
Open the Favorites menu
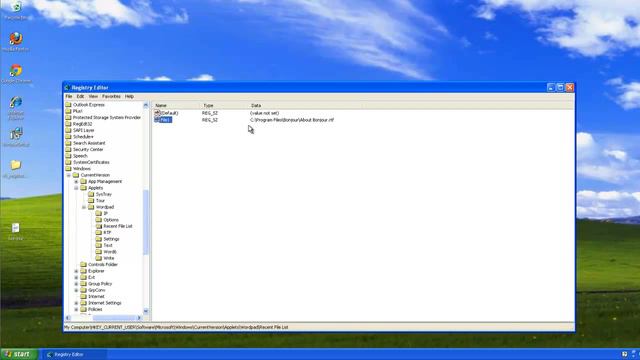[x=111, y=96]
